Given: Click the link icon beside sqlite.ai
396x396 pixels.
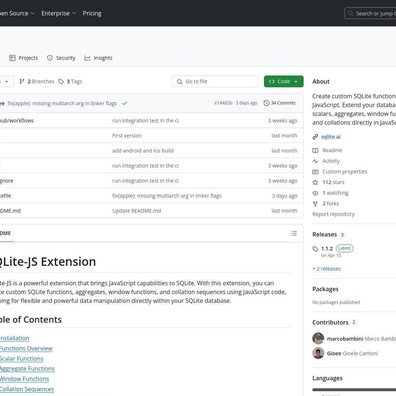Looking at the screenshot, I should click(x=315, y=137).
